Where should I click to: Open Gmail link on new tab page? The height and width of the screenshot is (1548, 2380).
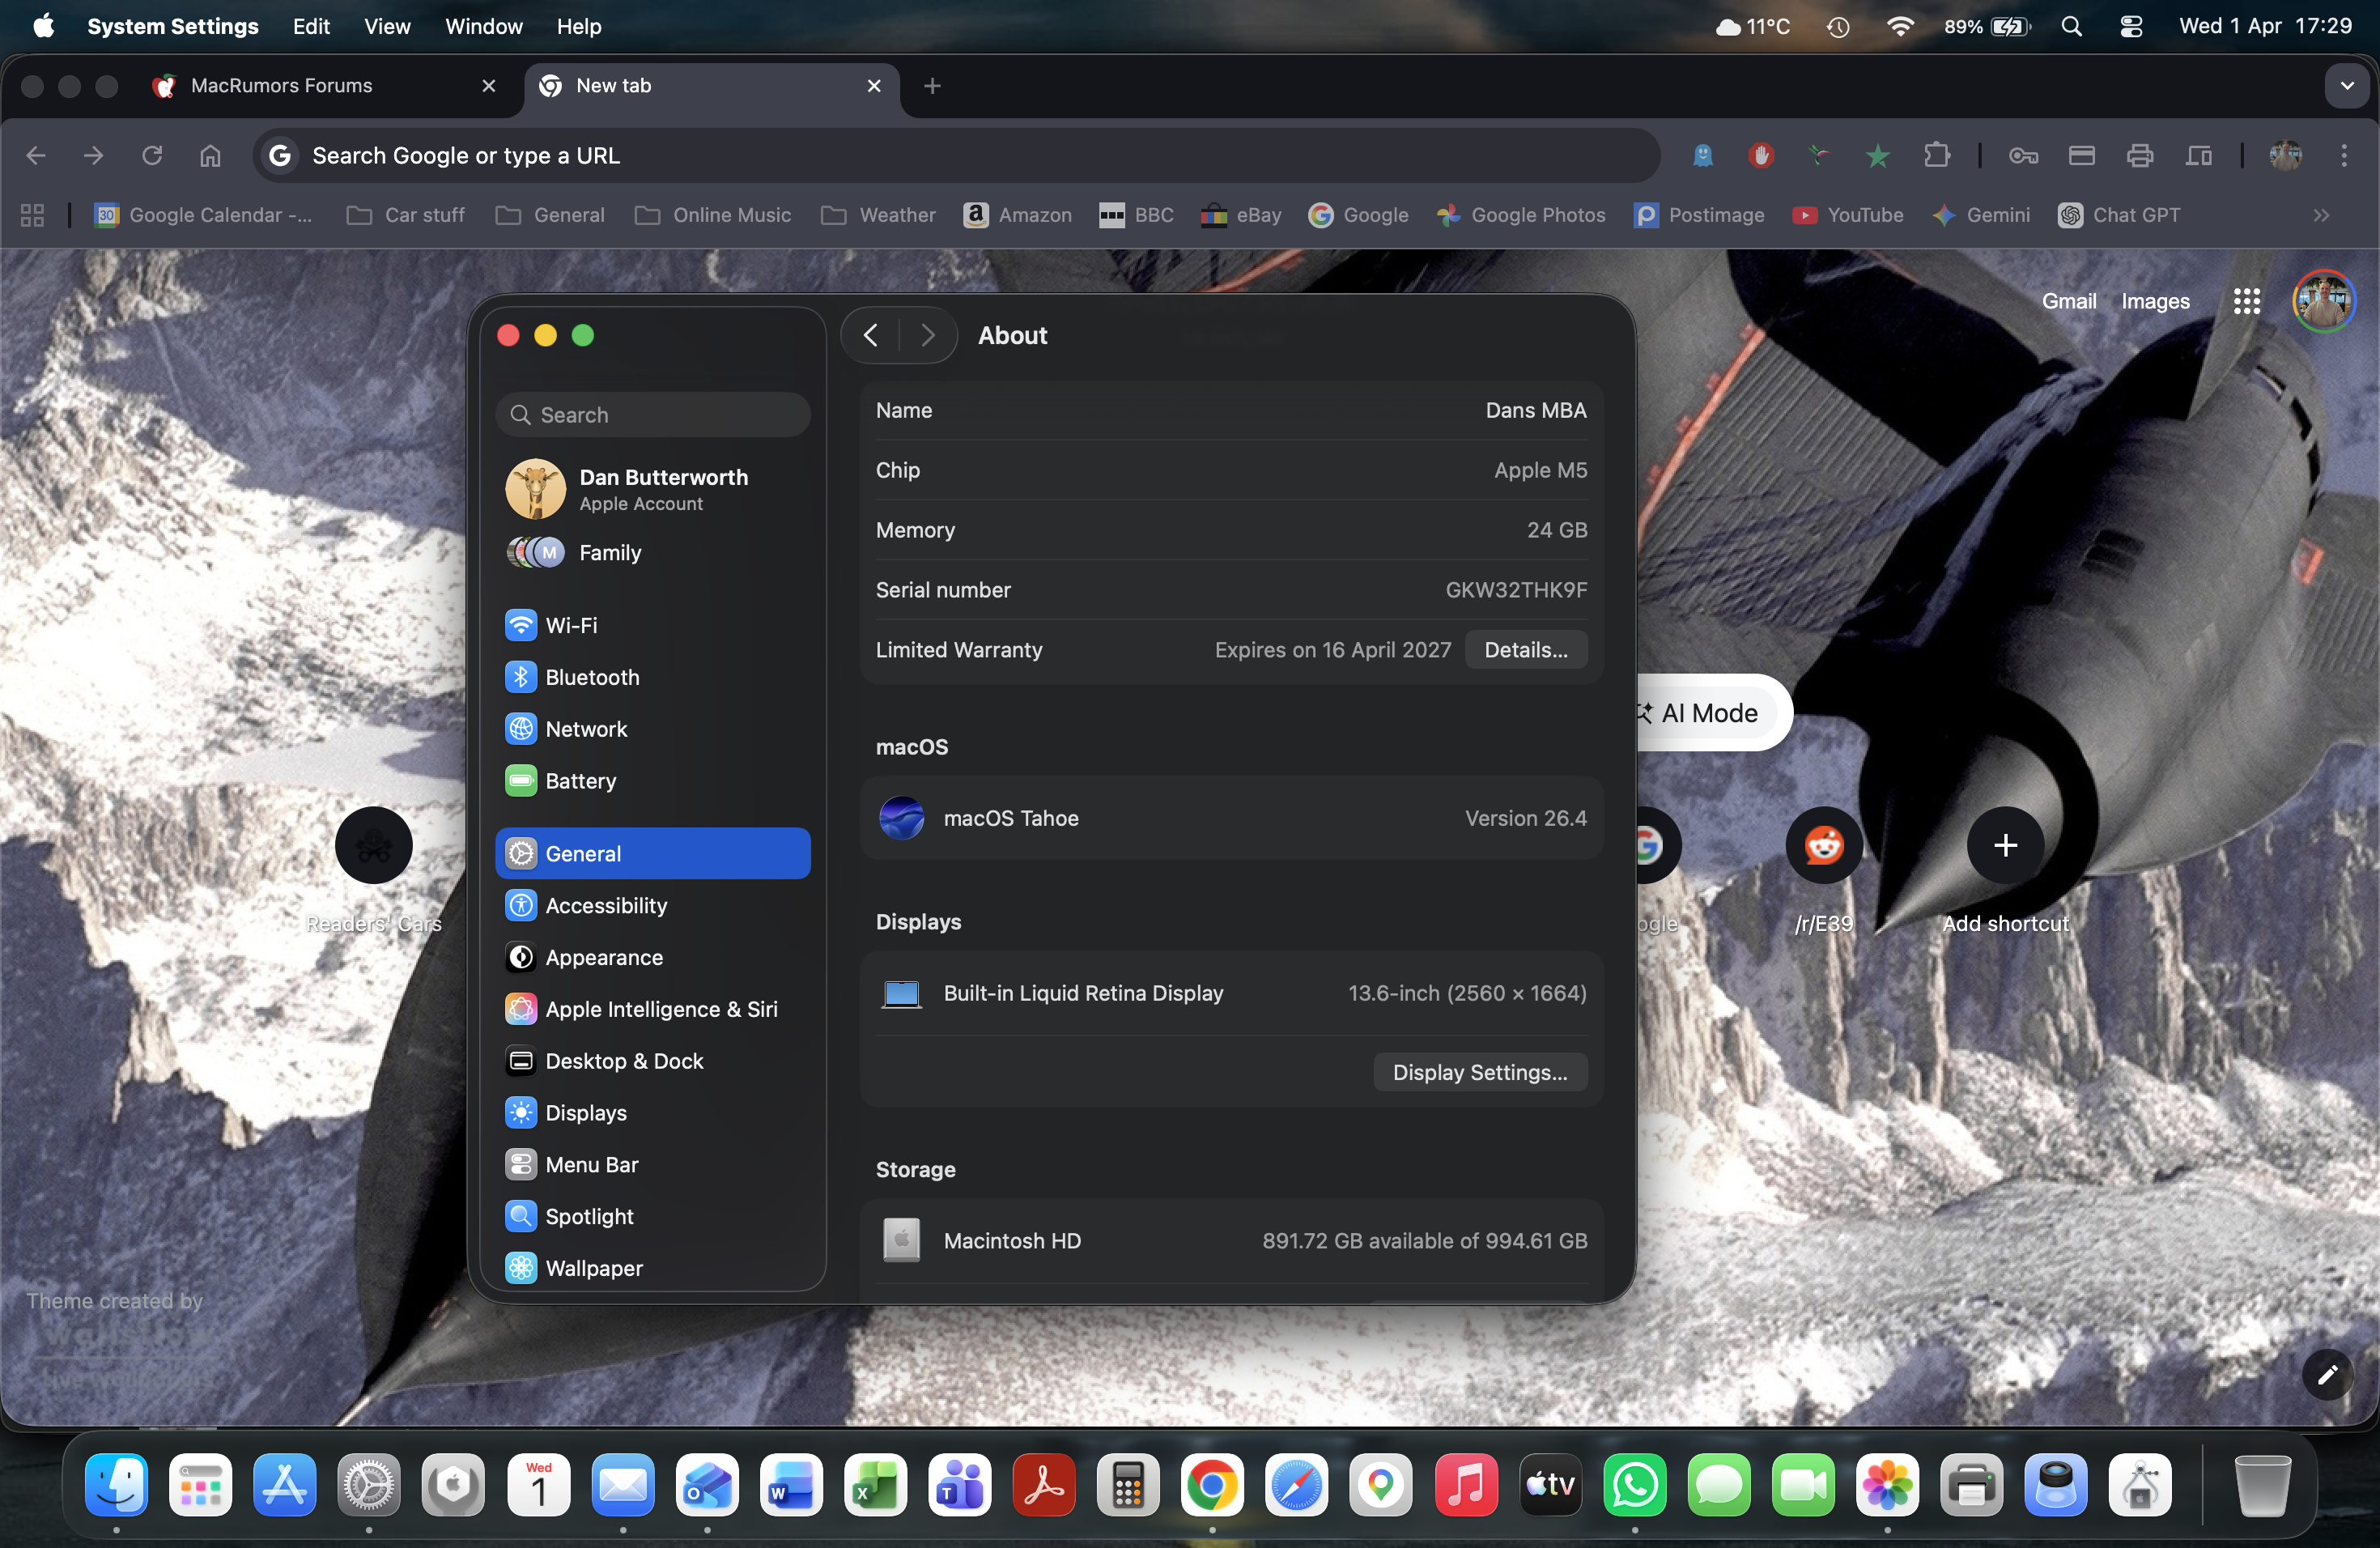(2069, 301)
